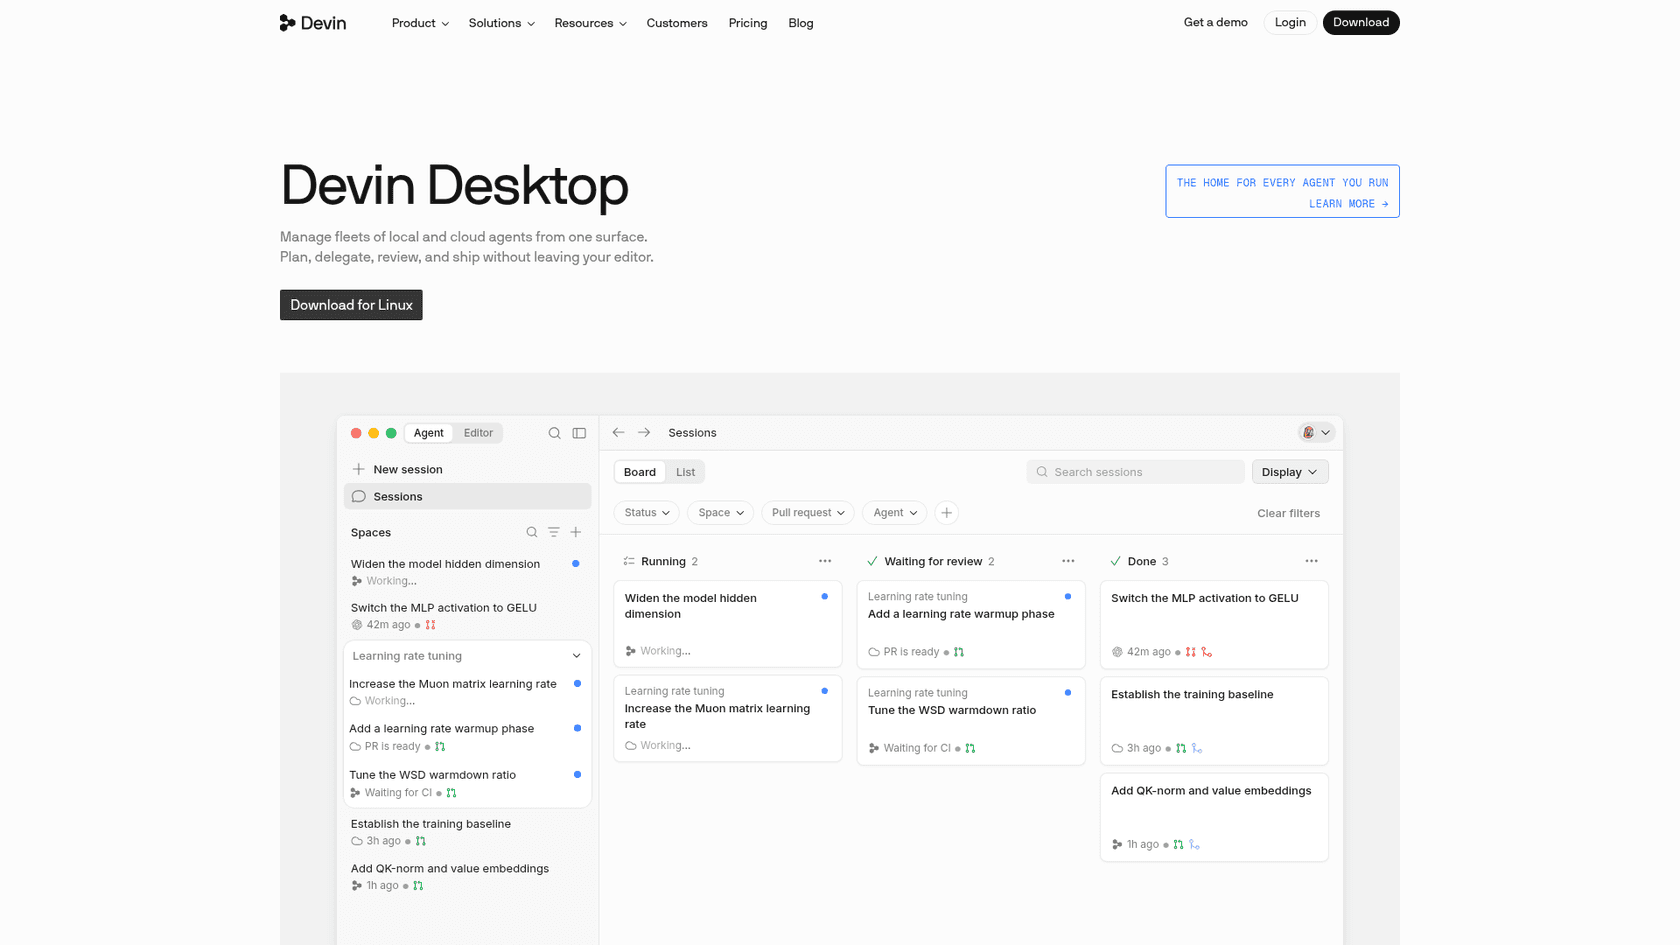Open the Resources menu
The width and height of the screenshot is (1680, 945).
click(x=590, y=23)
